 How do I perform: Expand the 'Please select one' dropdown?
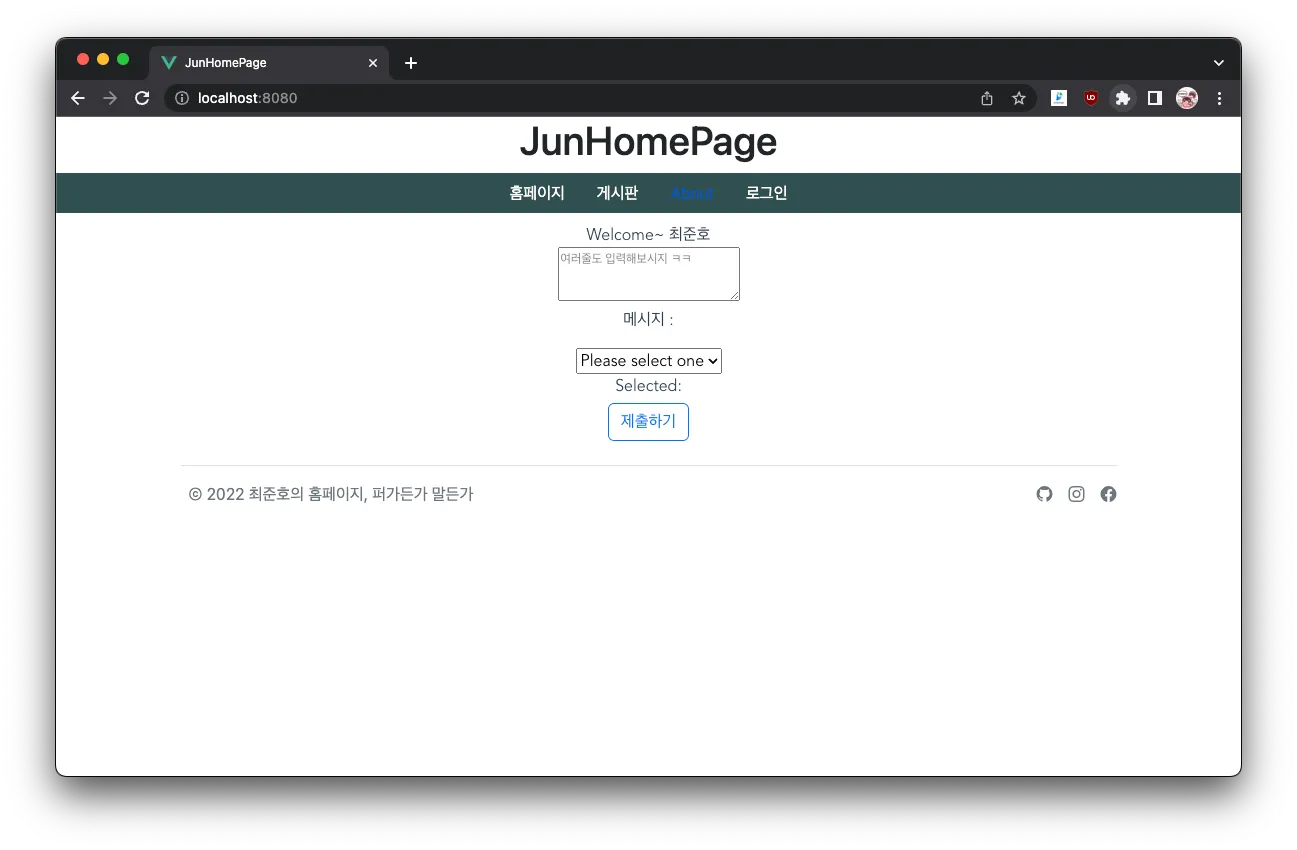pos(648,361)
